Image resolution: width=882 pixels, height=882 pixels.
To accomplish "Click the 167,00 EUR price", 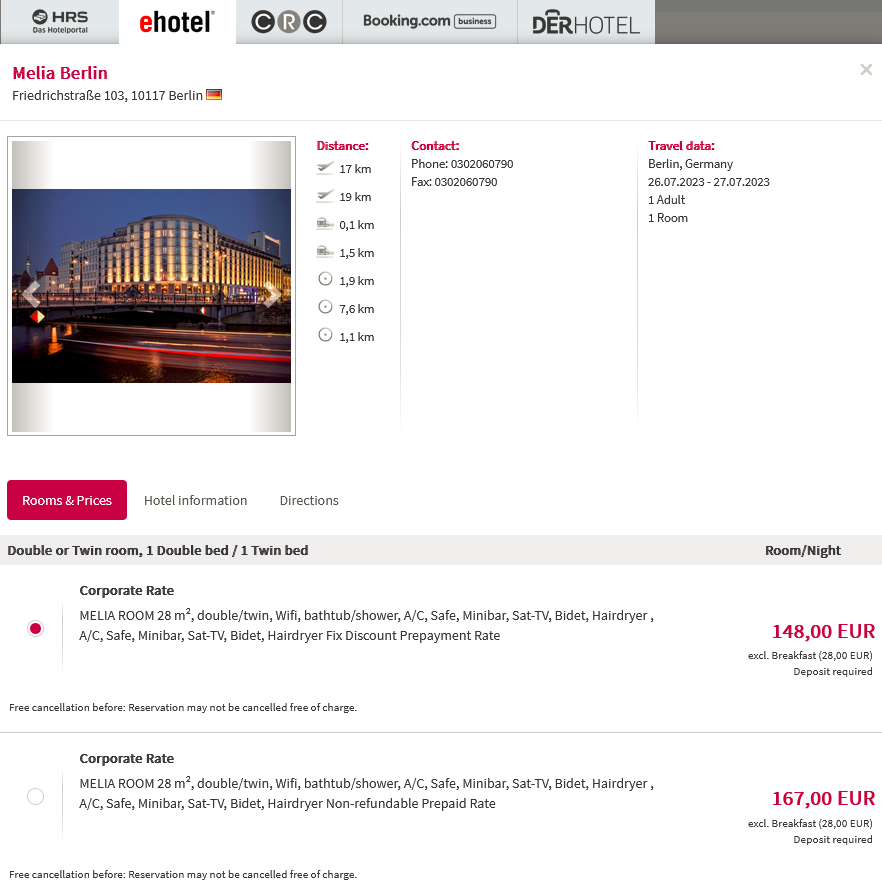I will coord(823,798).
